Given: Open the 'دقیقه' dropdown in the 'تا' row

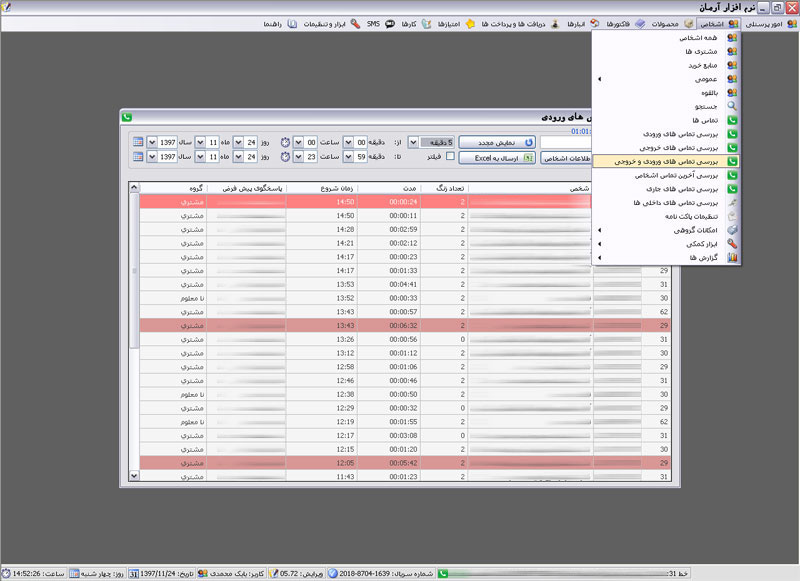Looking at the screenshot, I should click(348, 157).
